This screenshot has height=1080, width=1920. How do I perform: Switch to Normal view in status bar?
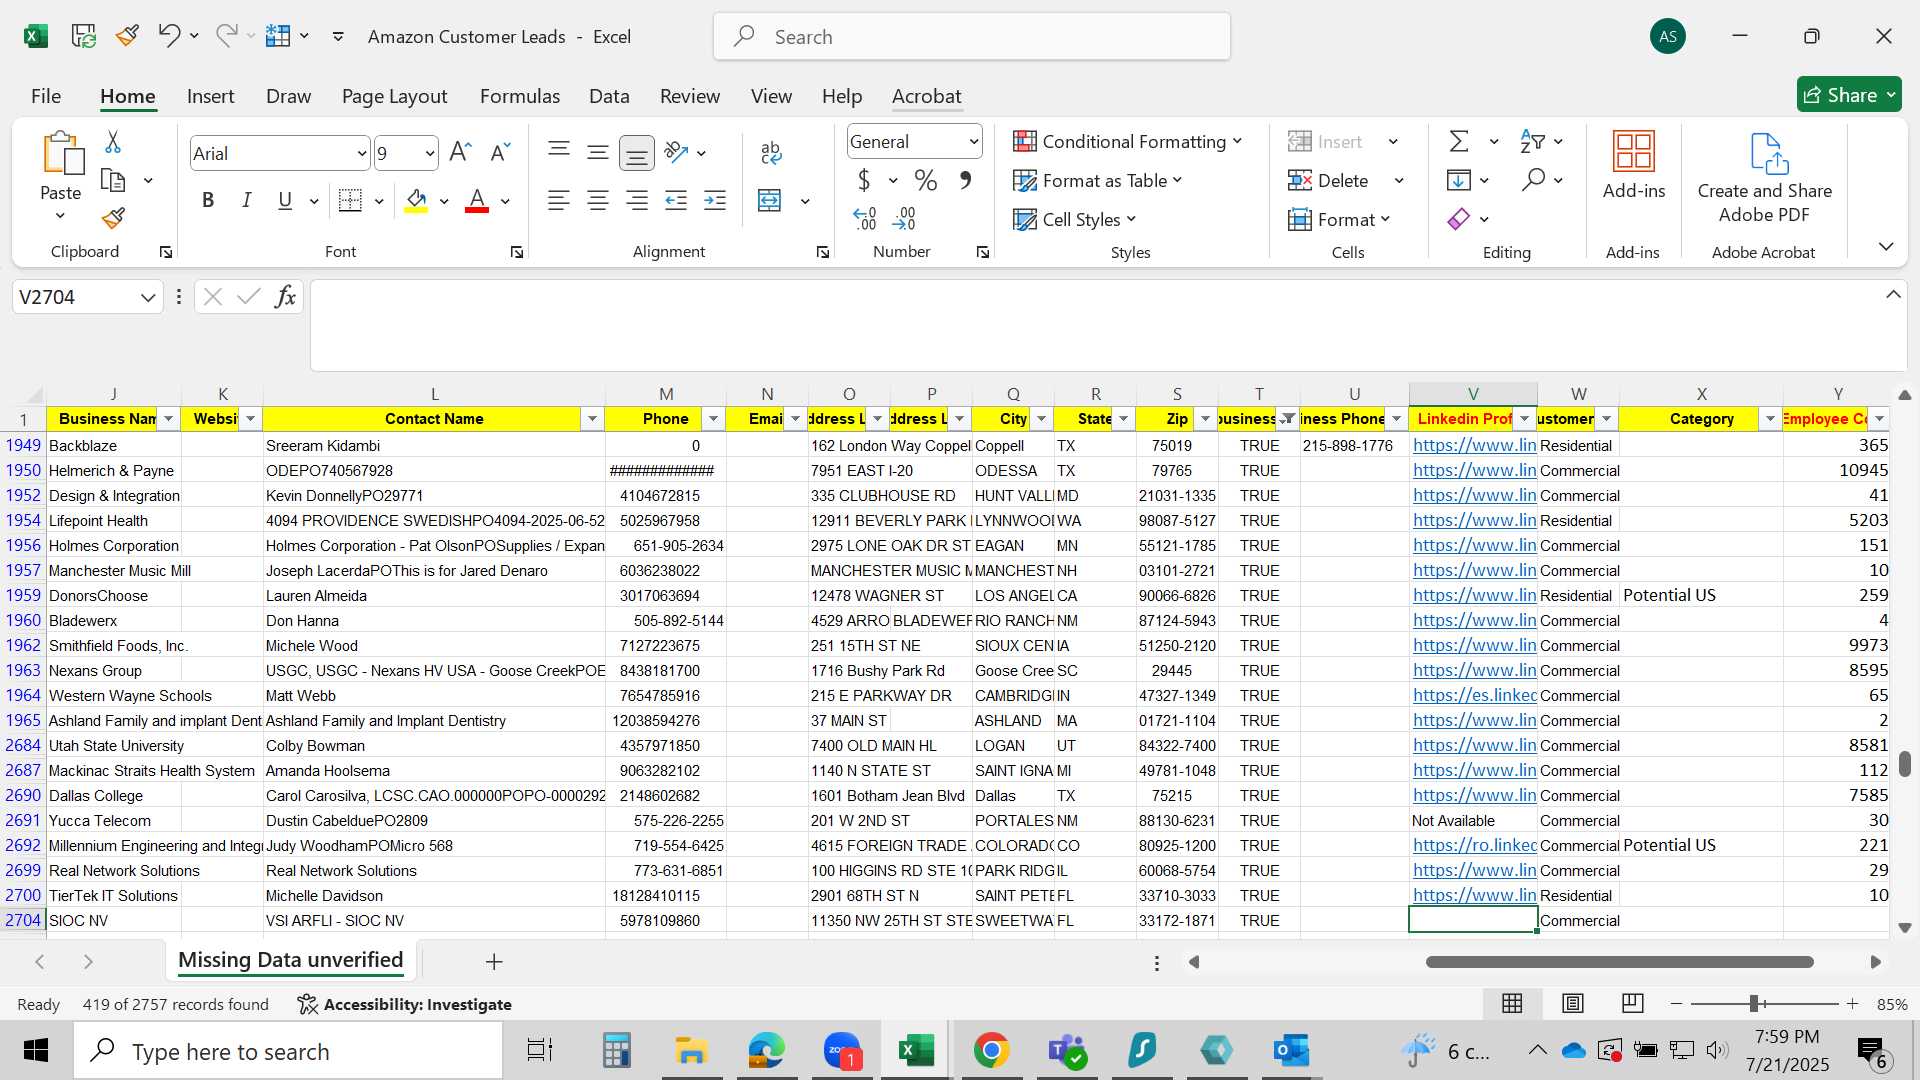coord(1513,1003)
